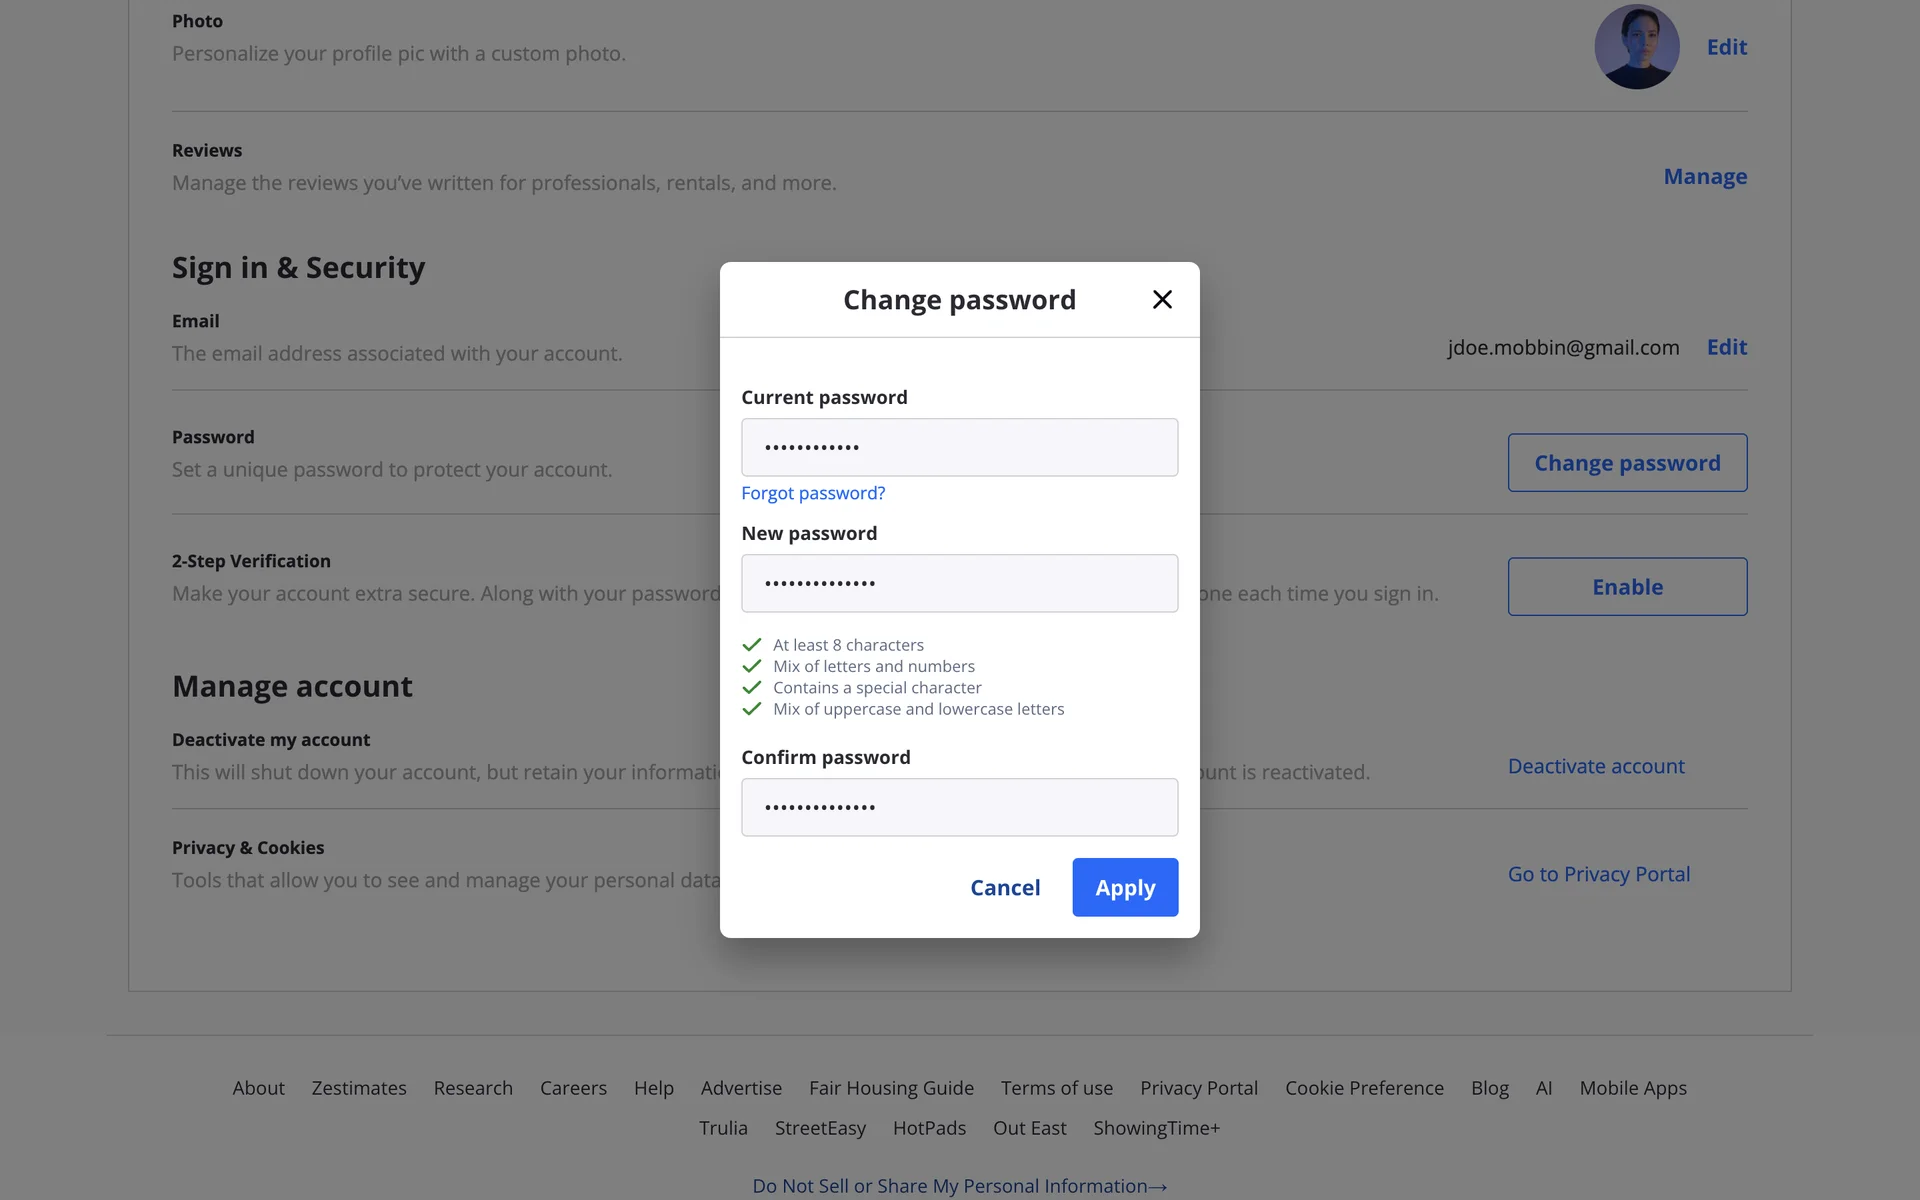Click Do Not Sell or Share link
Image resolution: width=1920 pixels, height=1200 pixels.
tap(959, 1186)
